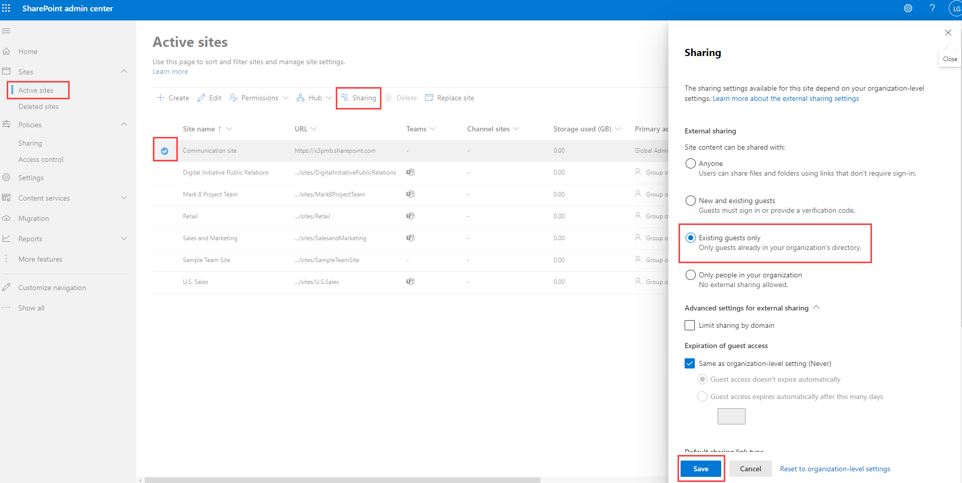Click the greyed Delete command
This screenshot has height=483, width=962.
[x=401, y=98]
